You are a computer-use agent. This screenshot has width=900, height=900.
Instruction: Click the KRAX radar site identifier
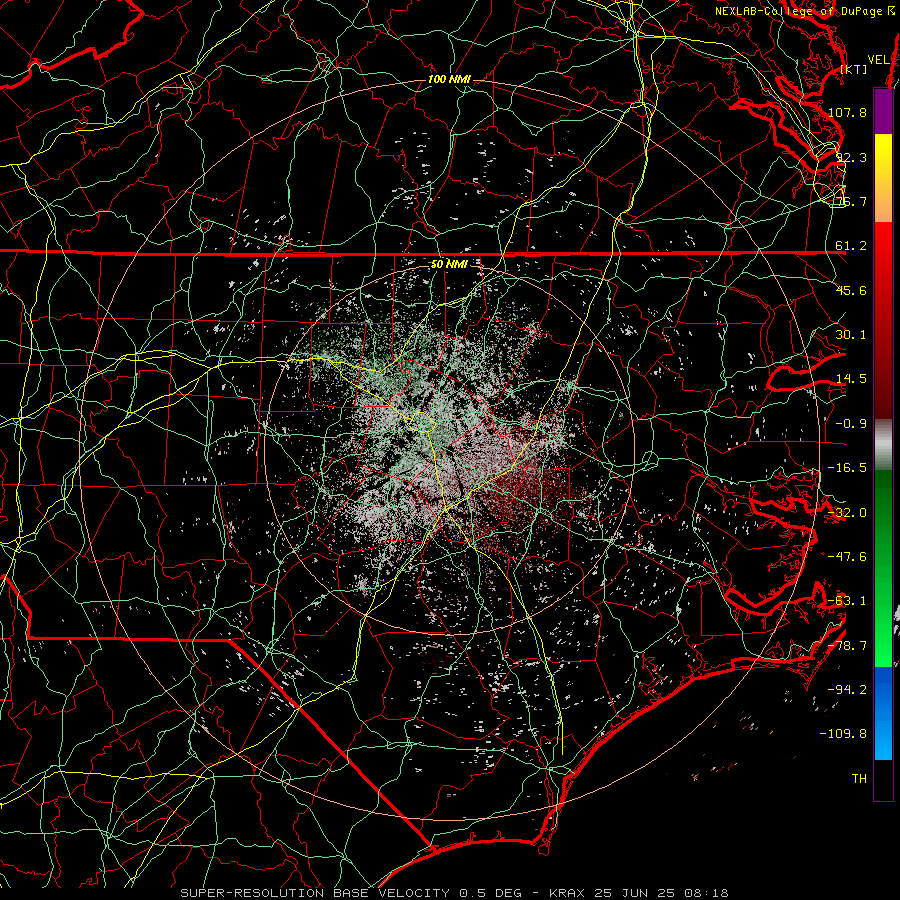click(567, 893)
